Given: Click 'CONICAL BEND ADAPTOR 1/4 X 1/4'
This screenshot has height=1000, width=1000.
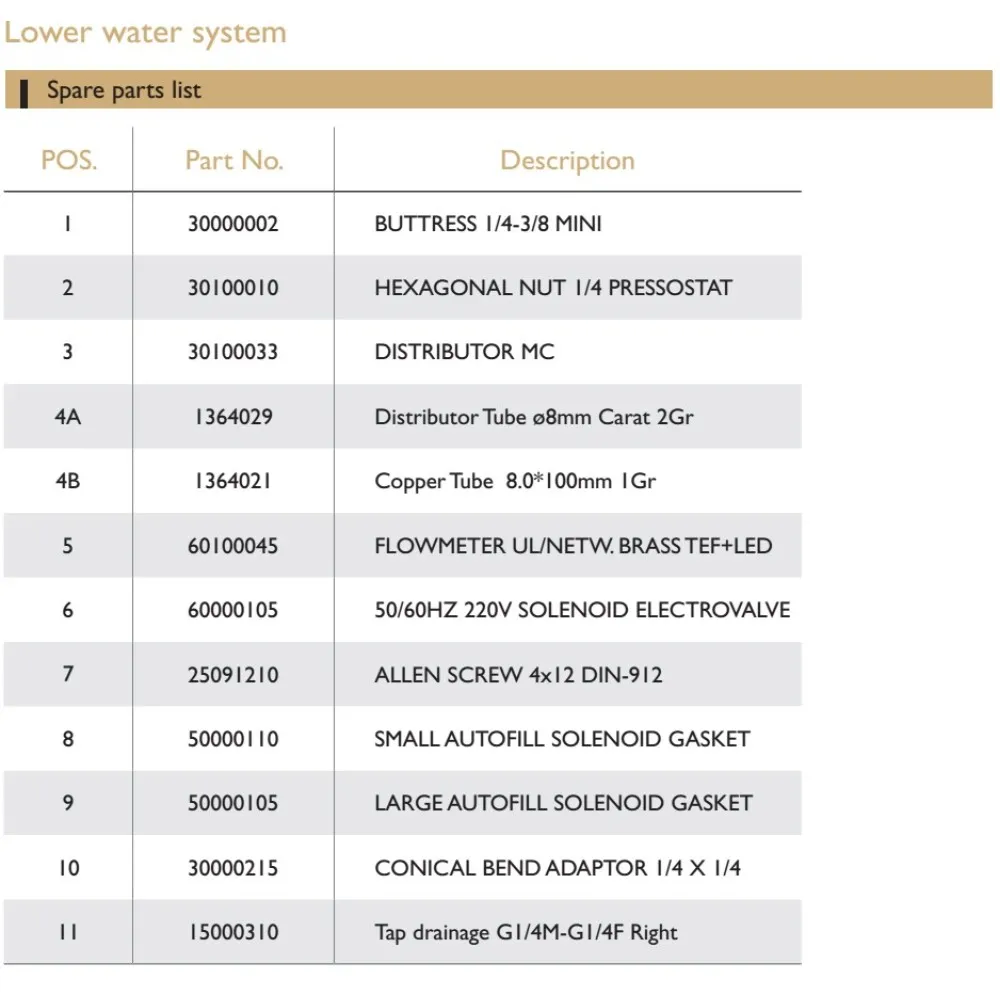Looking at the screenshot, I should tap(557, 868).
